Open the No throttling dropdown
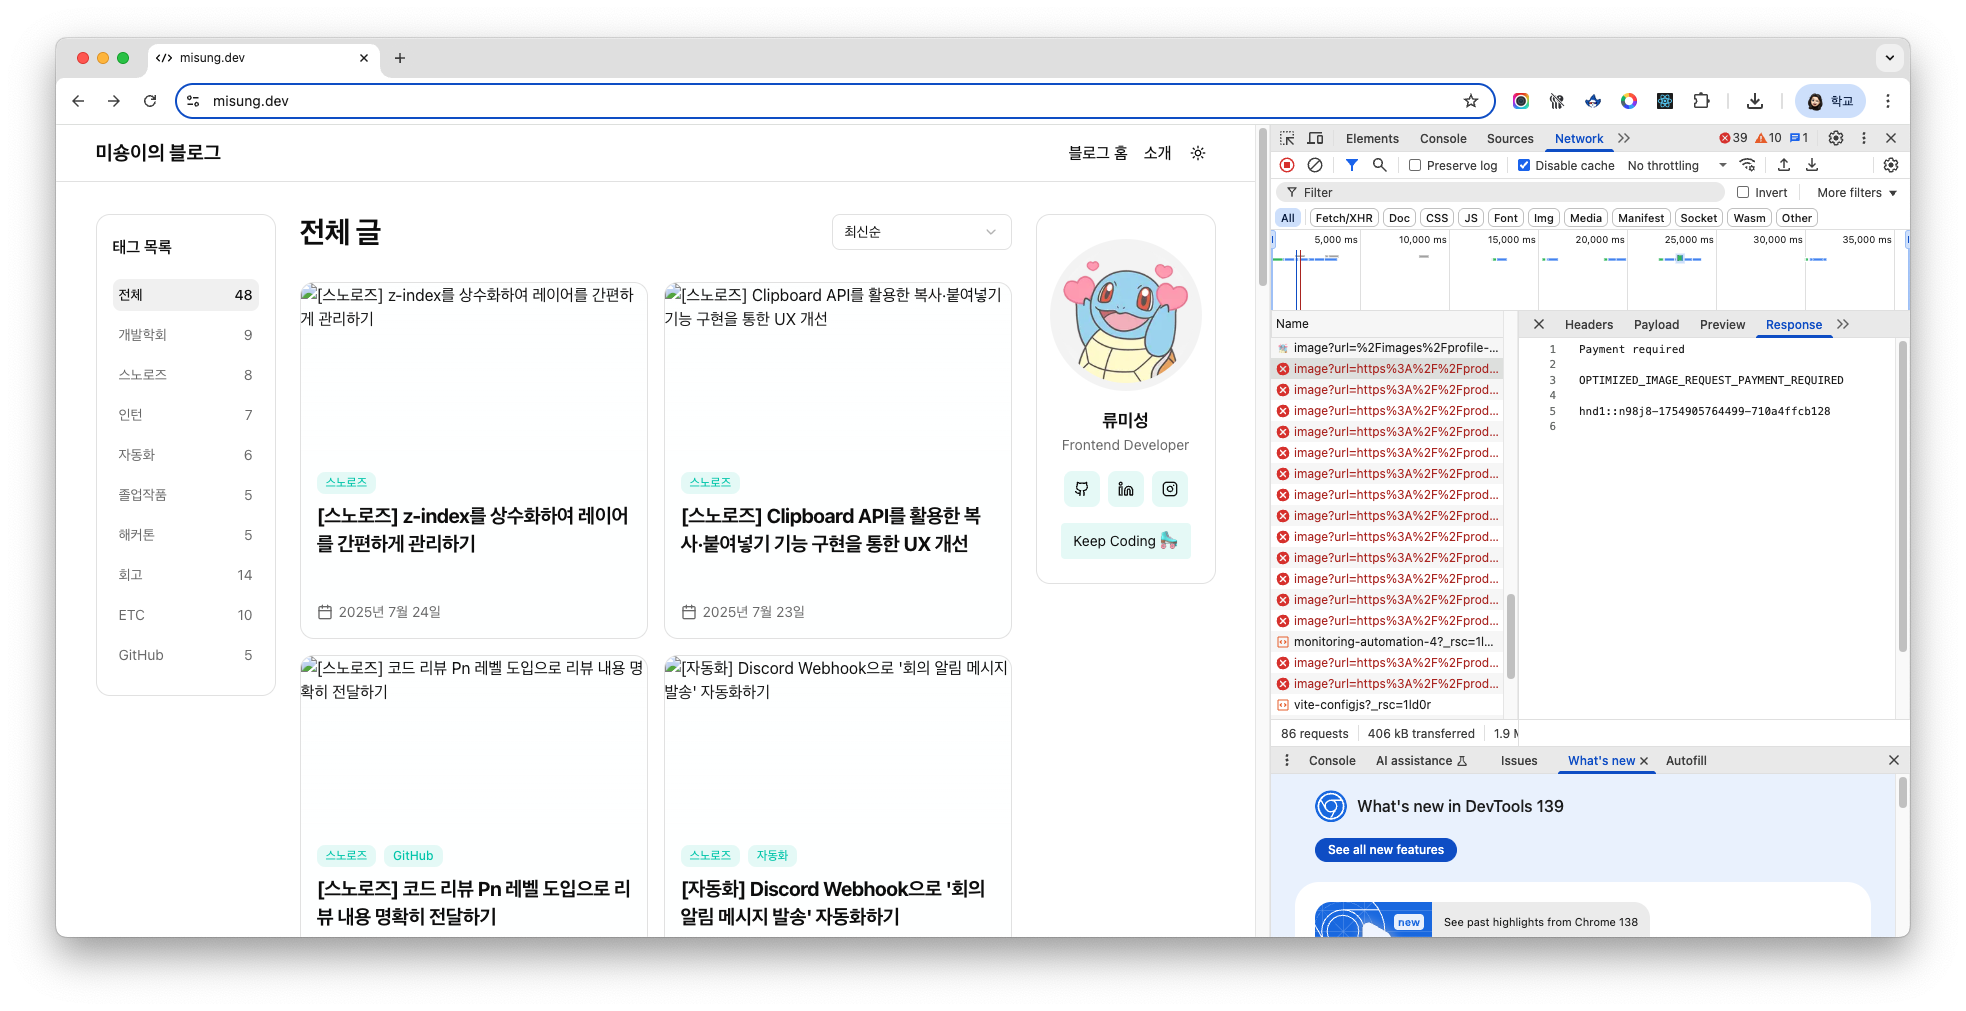 [1676, 165]
